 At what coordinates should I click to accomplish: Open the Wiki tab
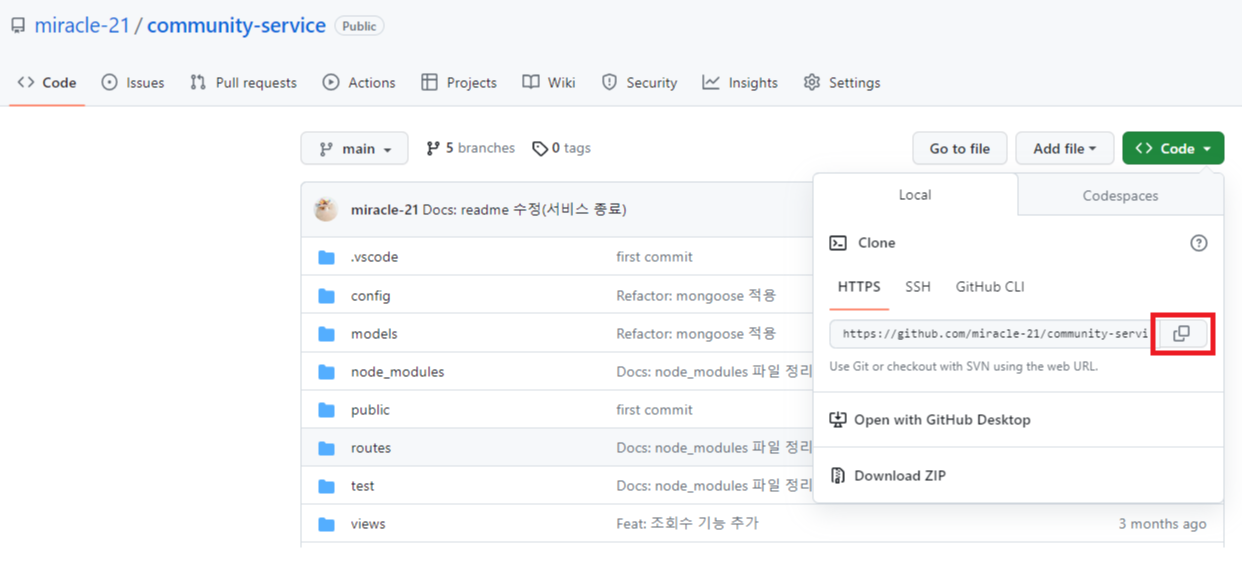point(549,82)
